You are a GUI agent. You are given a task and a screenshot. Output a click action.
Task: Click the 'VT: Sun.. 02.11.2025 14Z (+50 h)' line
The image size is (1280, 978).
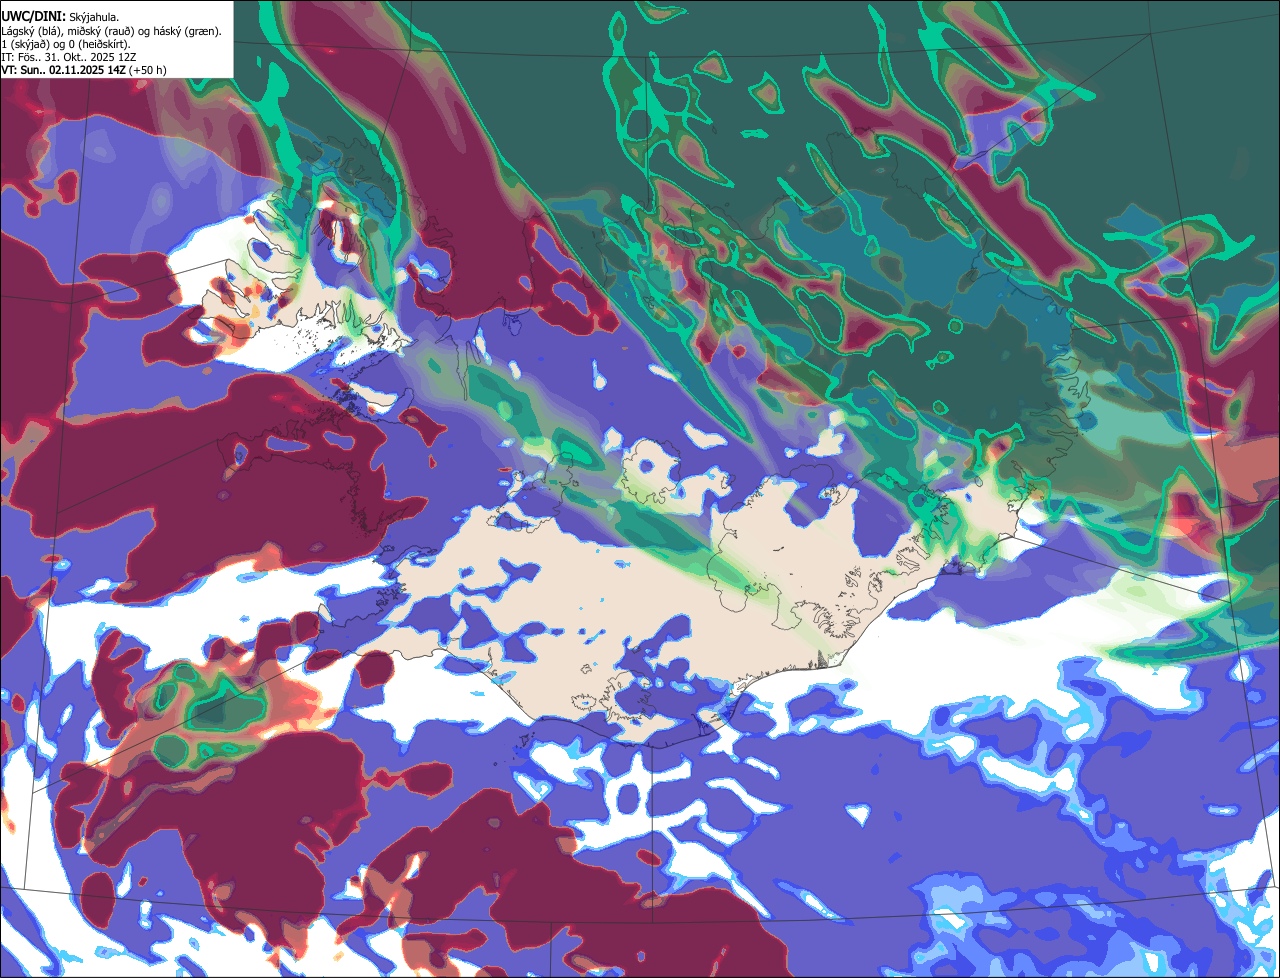click(84, 70)
